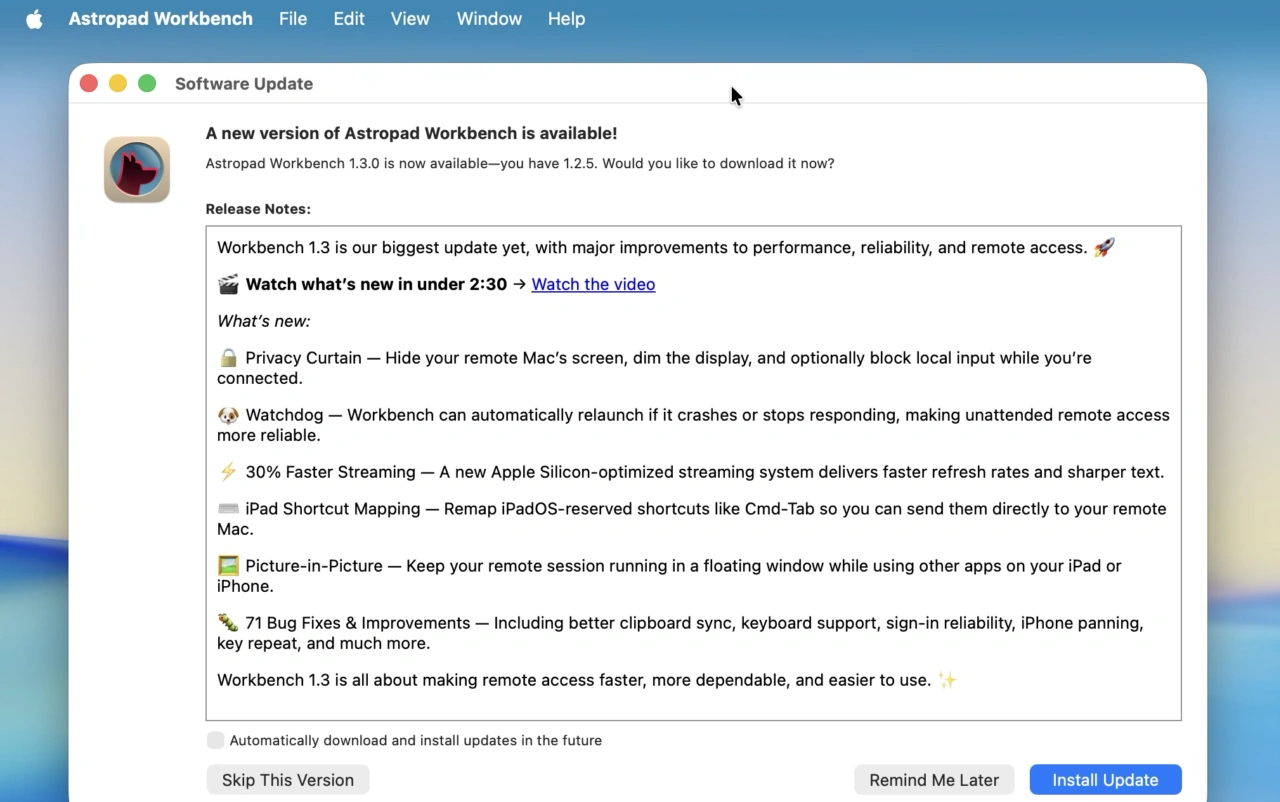Click the picture emoji beside Picture-in-Picture
Viewport: 1280px width, 802px height.
228,566
